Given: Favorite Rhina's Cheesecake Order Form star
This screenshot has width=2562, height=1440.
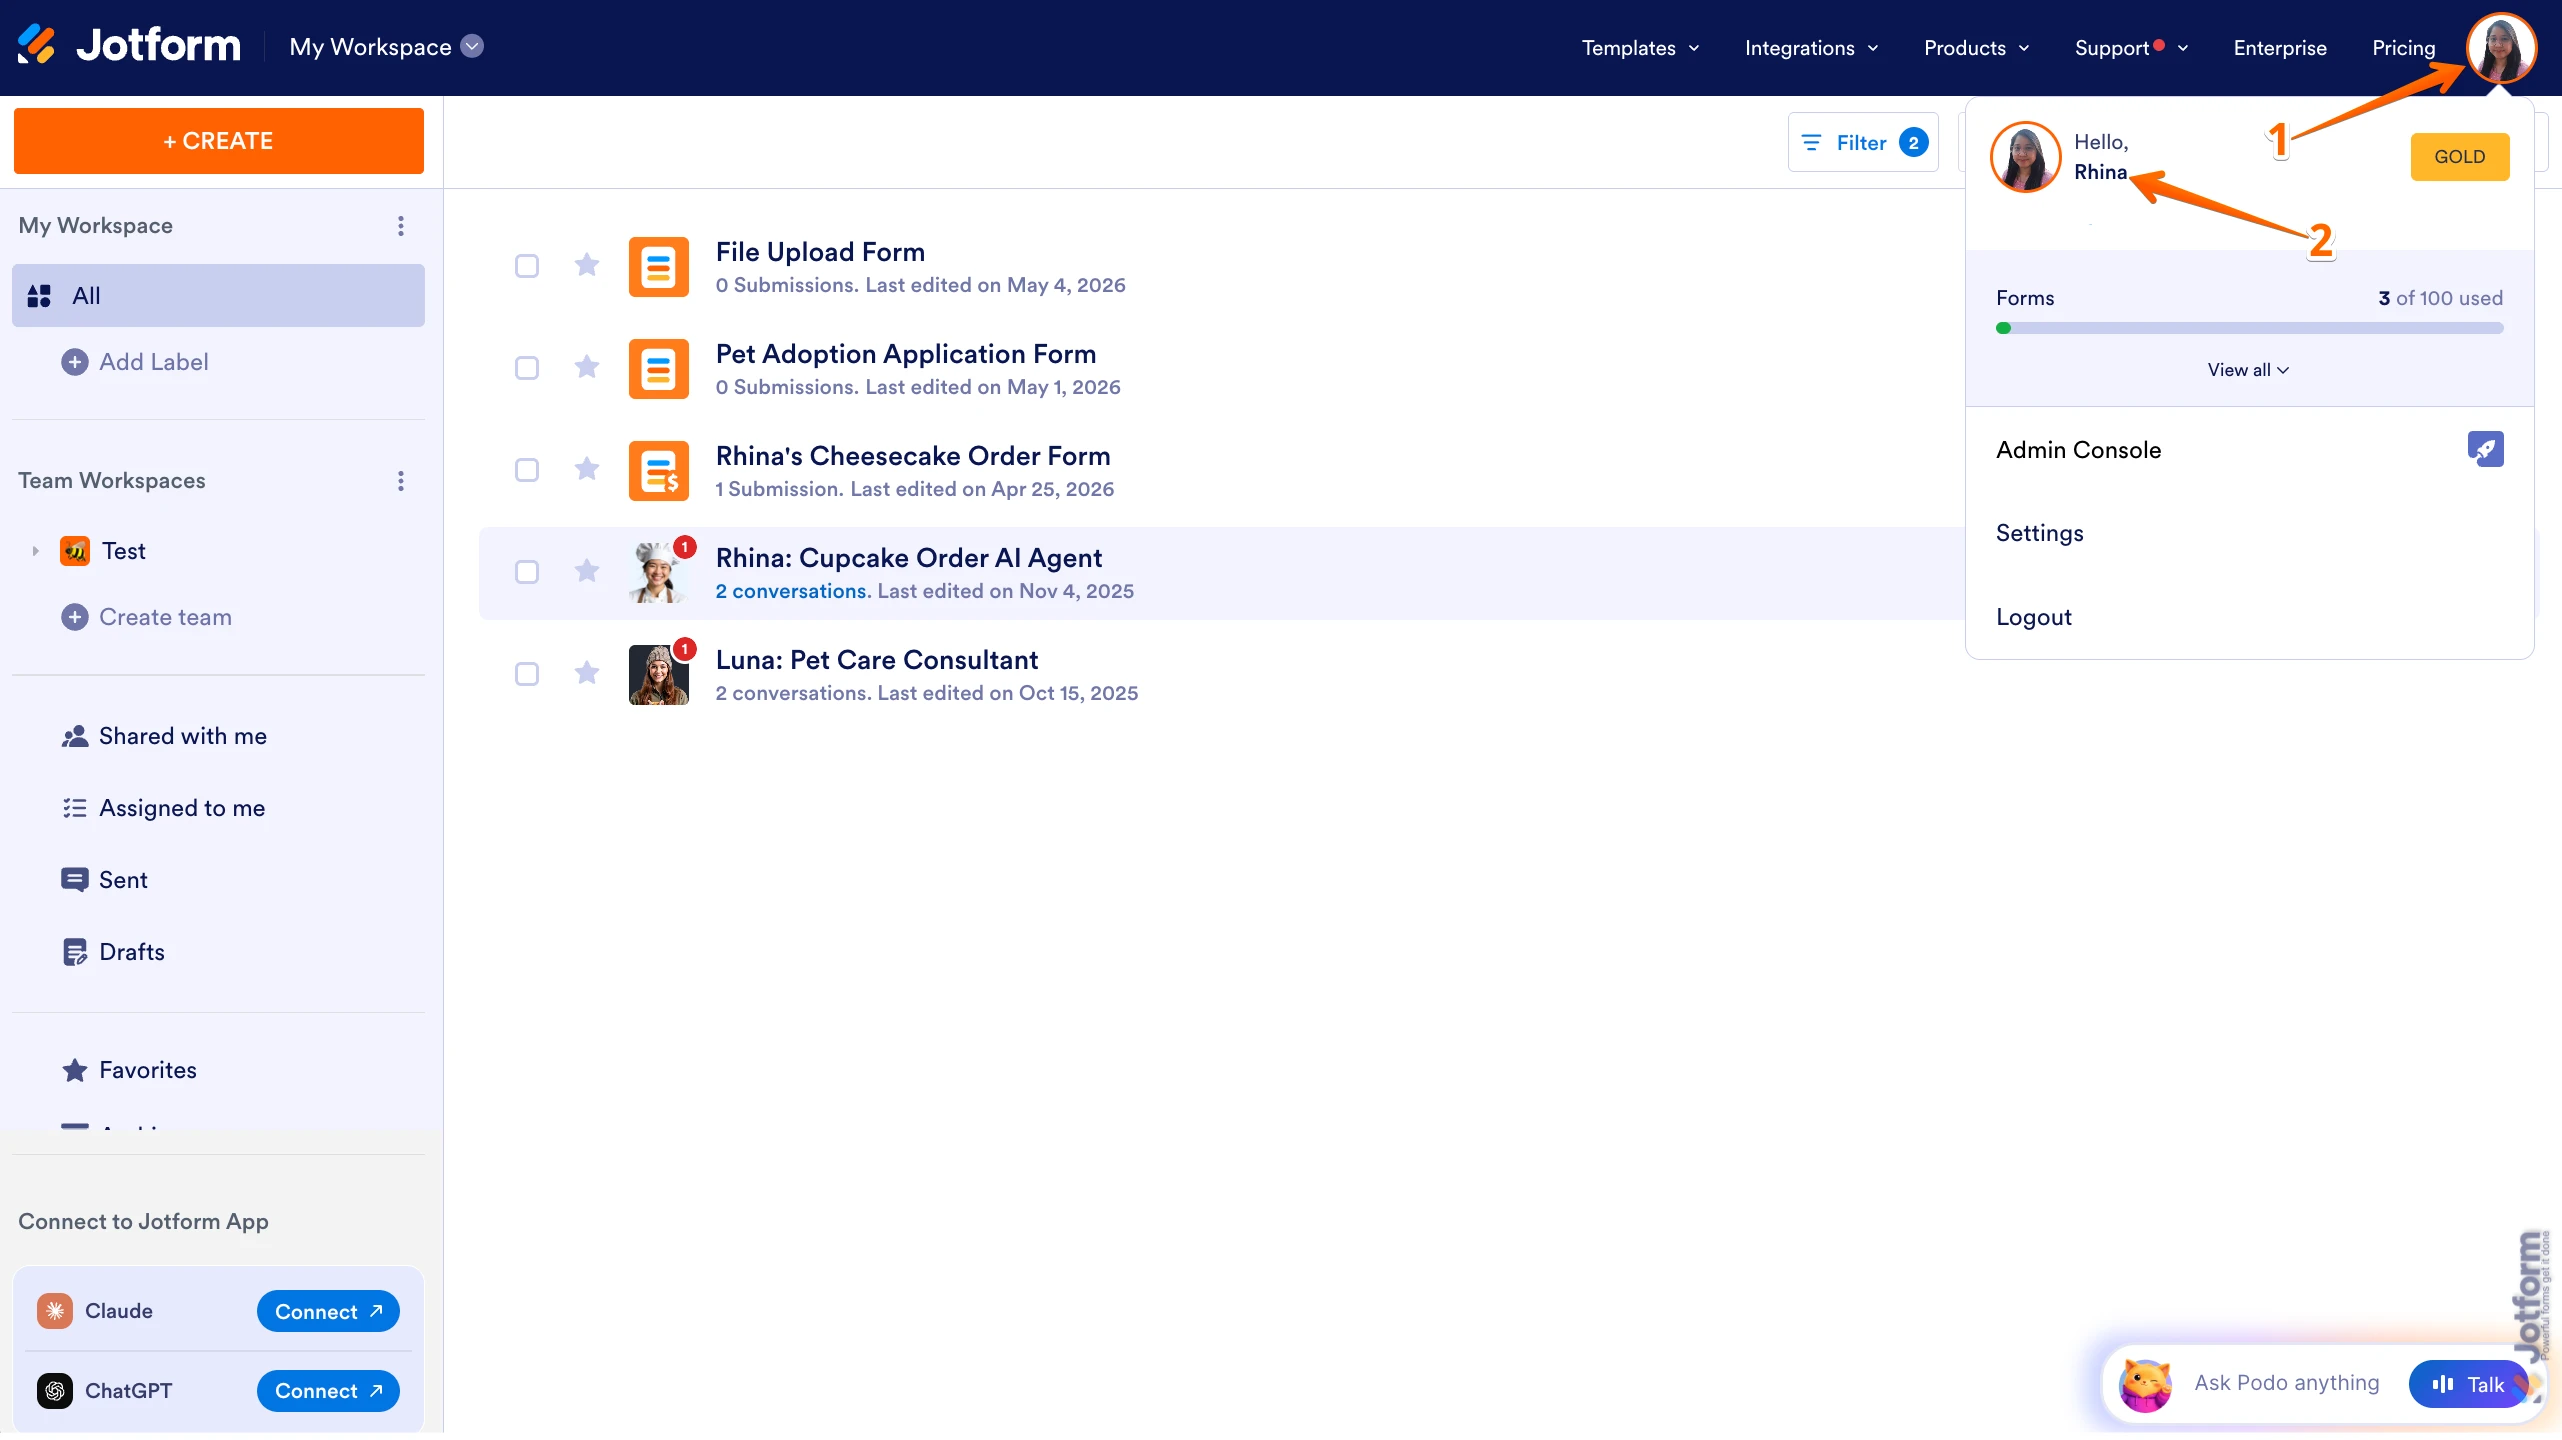Looking at the screenshot, I should coord(587,469).
